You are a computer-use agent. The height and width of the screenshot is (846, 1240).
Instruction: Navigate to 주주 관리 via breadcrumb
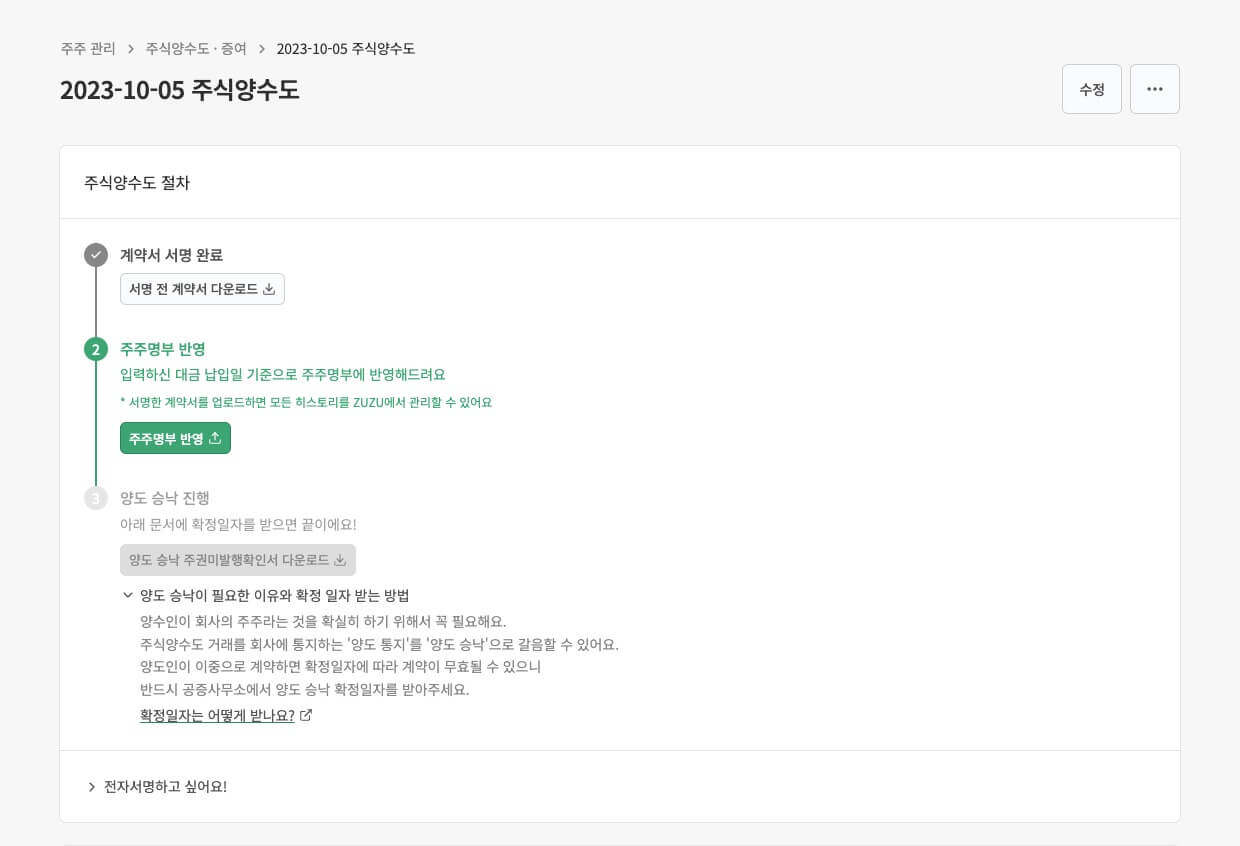(87, 48)
